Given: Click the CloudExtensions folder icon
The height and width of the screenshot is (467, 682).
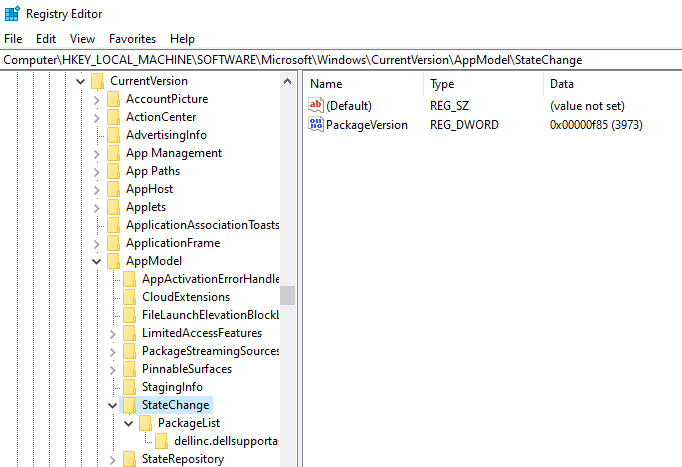Looking at the screenshot, I should [130, 297].
